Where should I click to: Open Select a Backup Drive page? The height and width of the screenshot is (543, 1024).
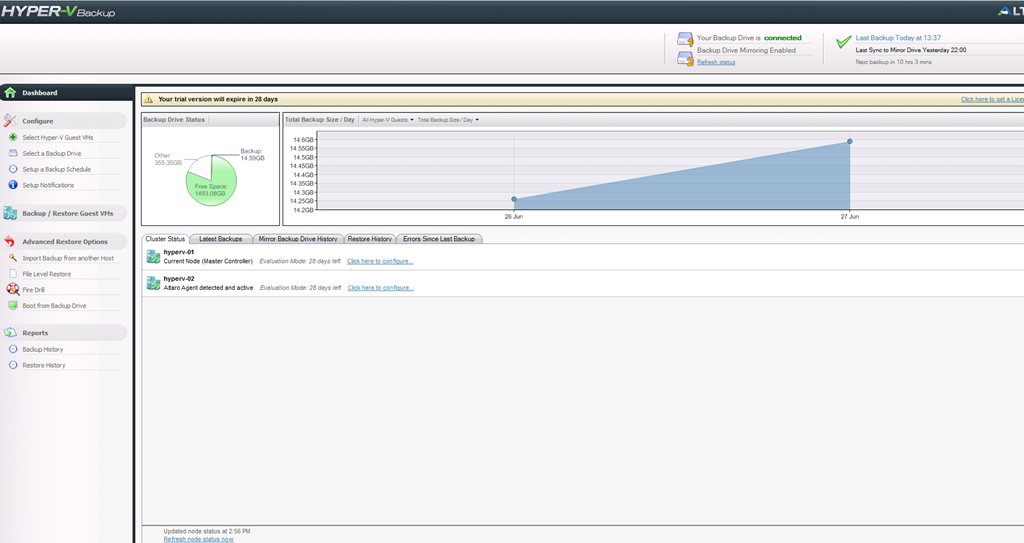(52, 154)
